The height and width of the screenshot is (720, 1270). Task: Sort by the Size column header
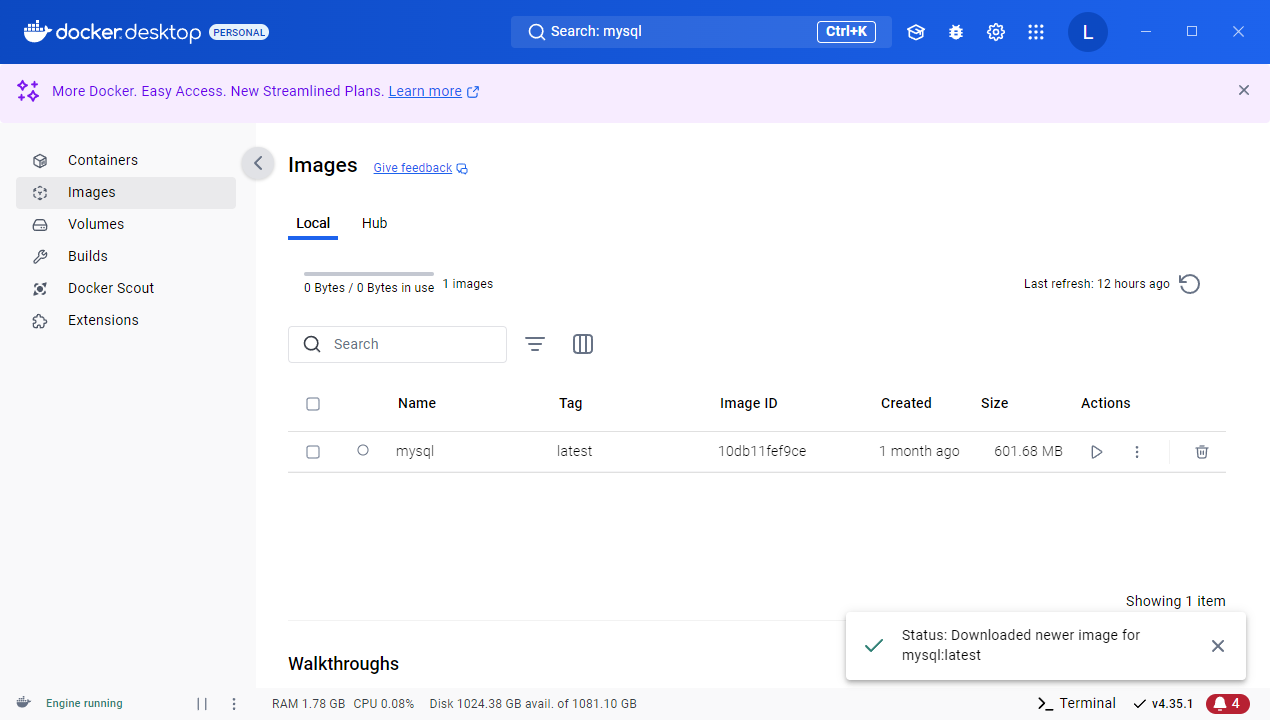click(994, 403)
